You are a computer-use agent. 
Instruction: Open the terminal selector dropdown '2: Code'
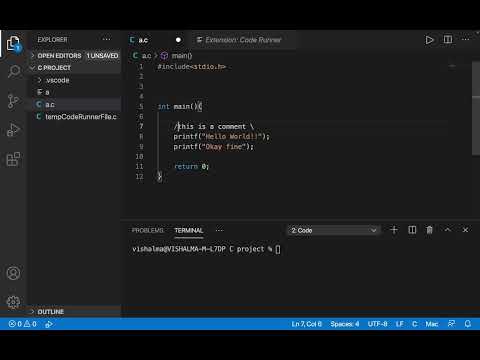334,230
